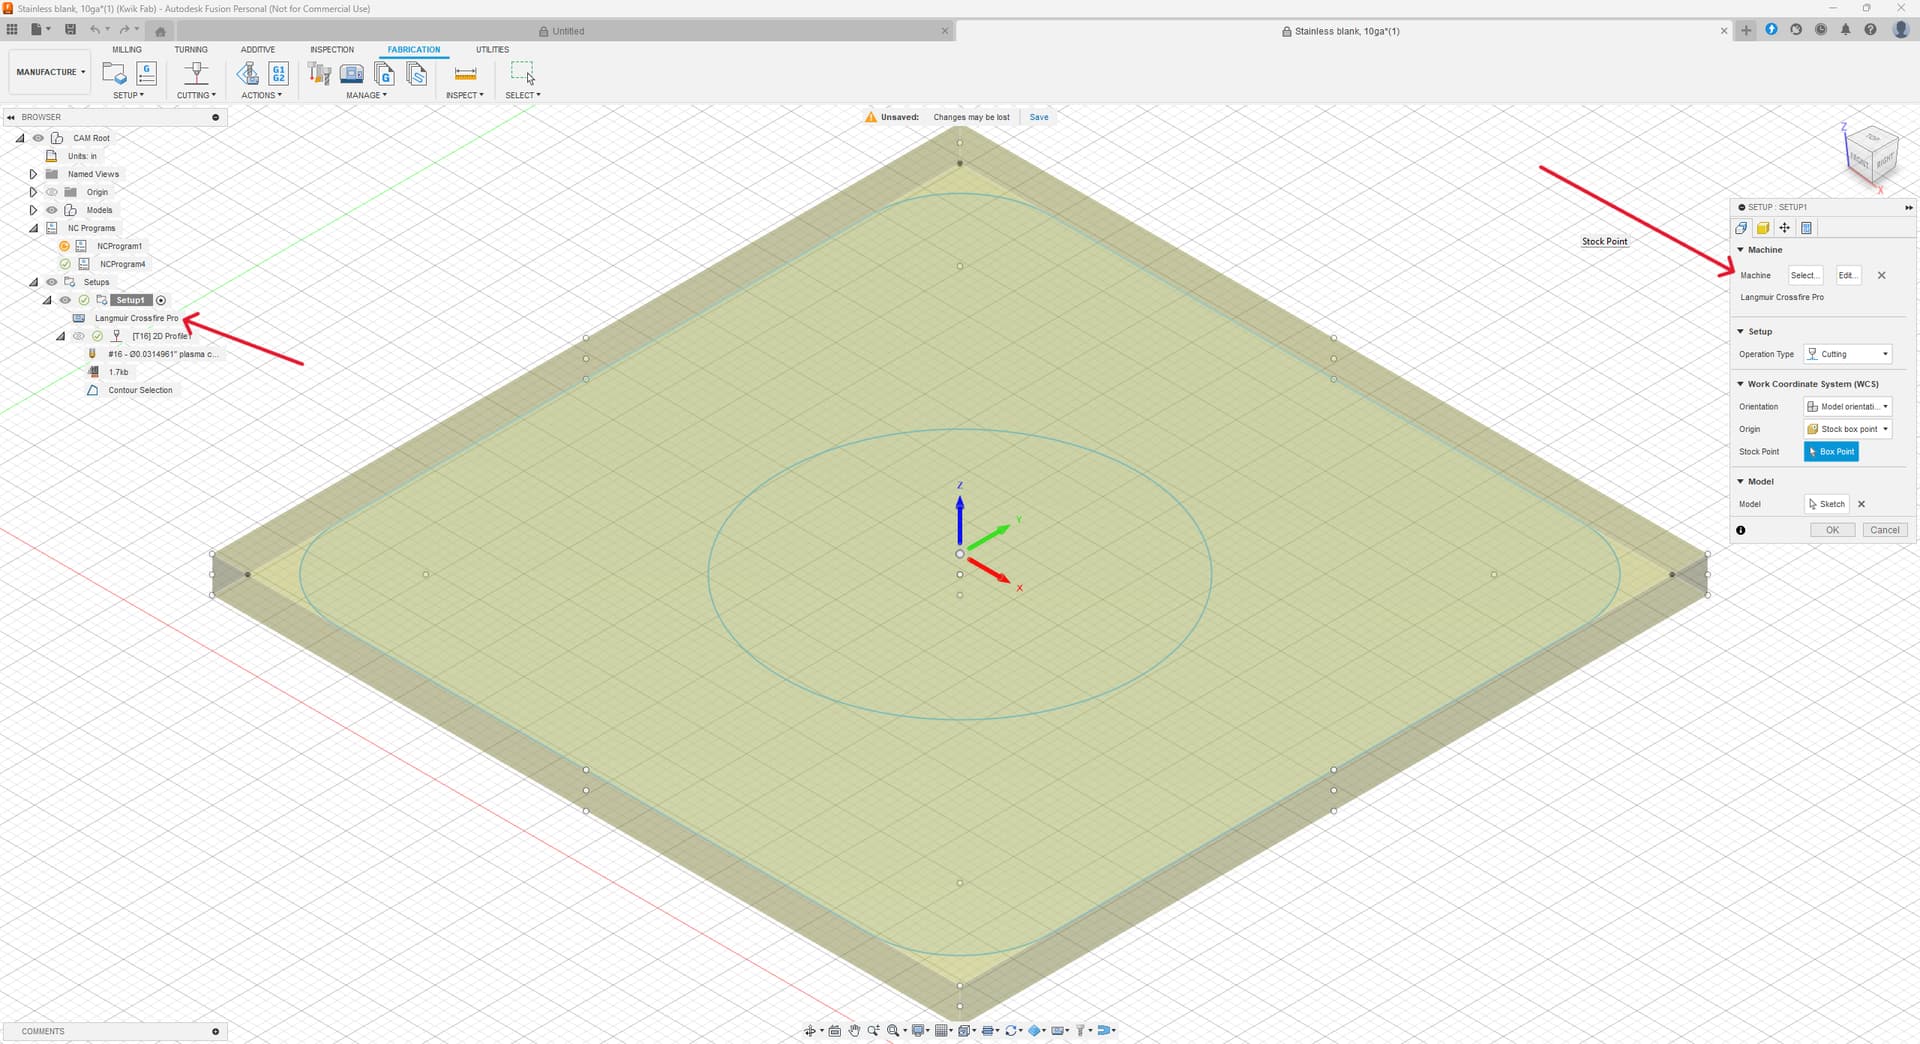Click the Create NC Program icon
The width and height of the screenshot is (1920, 1044).
coord(147,73)
